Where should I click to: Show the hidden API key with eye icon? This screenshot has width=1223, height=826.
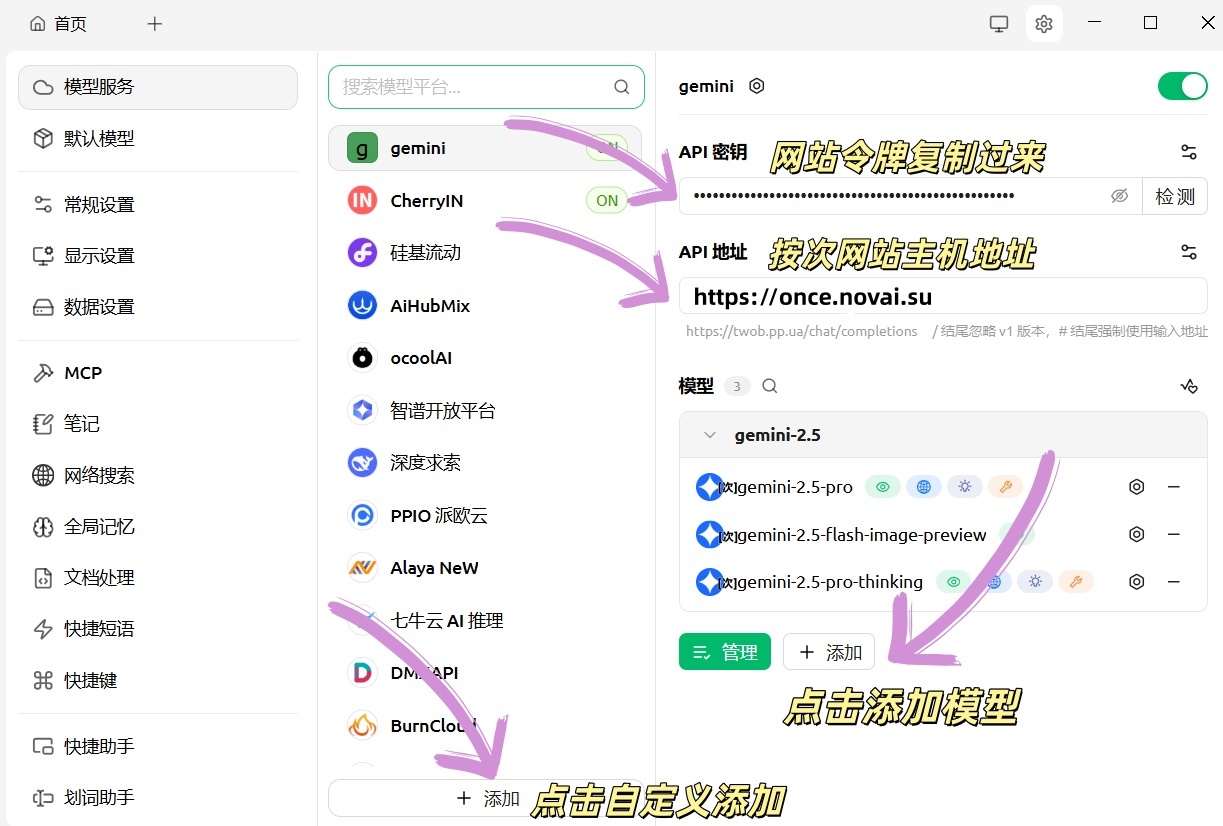click(x=1119, y=196)
